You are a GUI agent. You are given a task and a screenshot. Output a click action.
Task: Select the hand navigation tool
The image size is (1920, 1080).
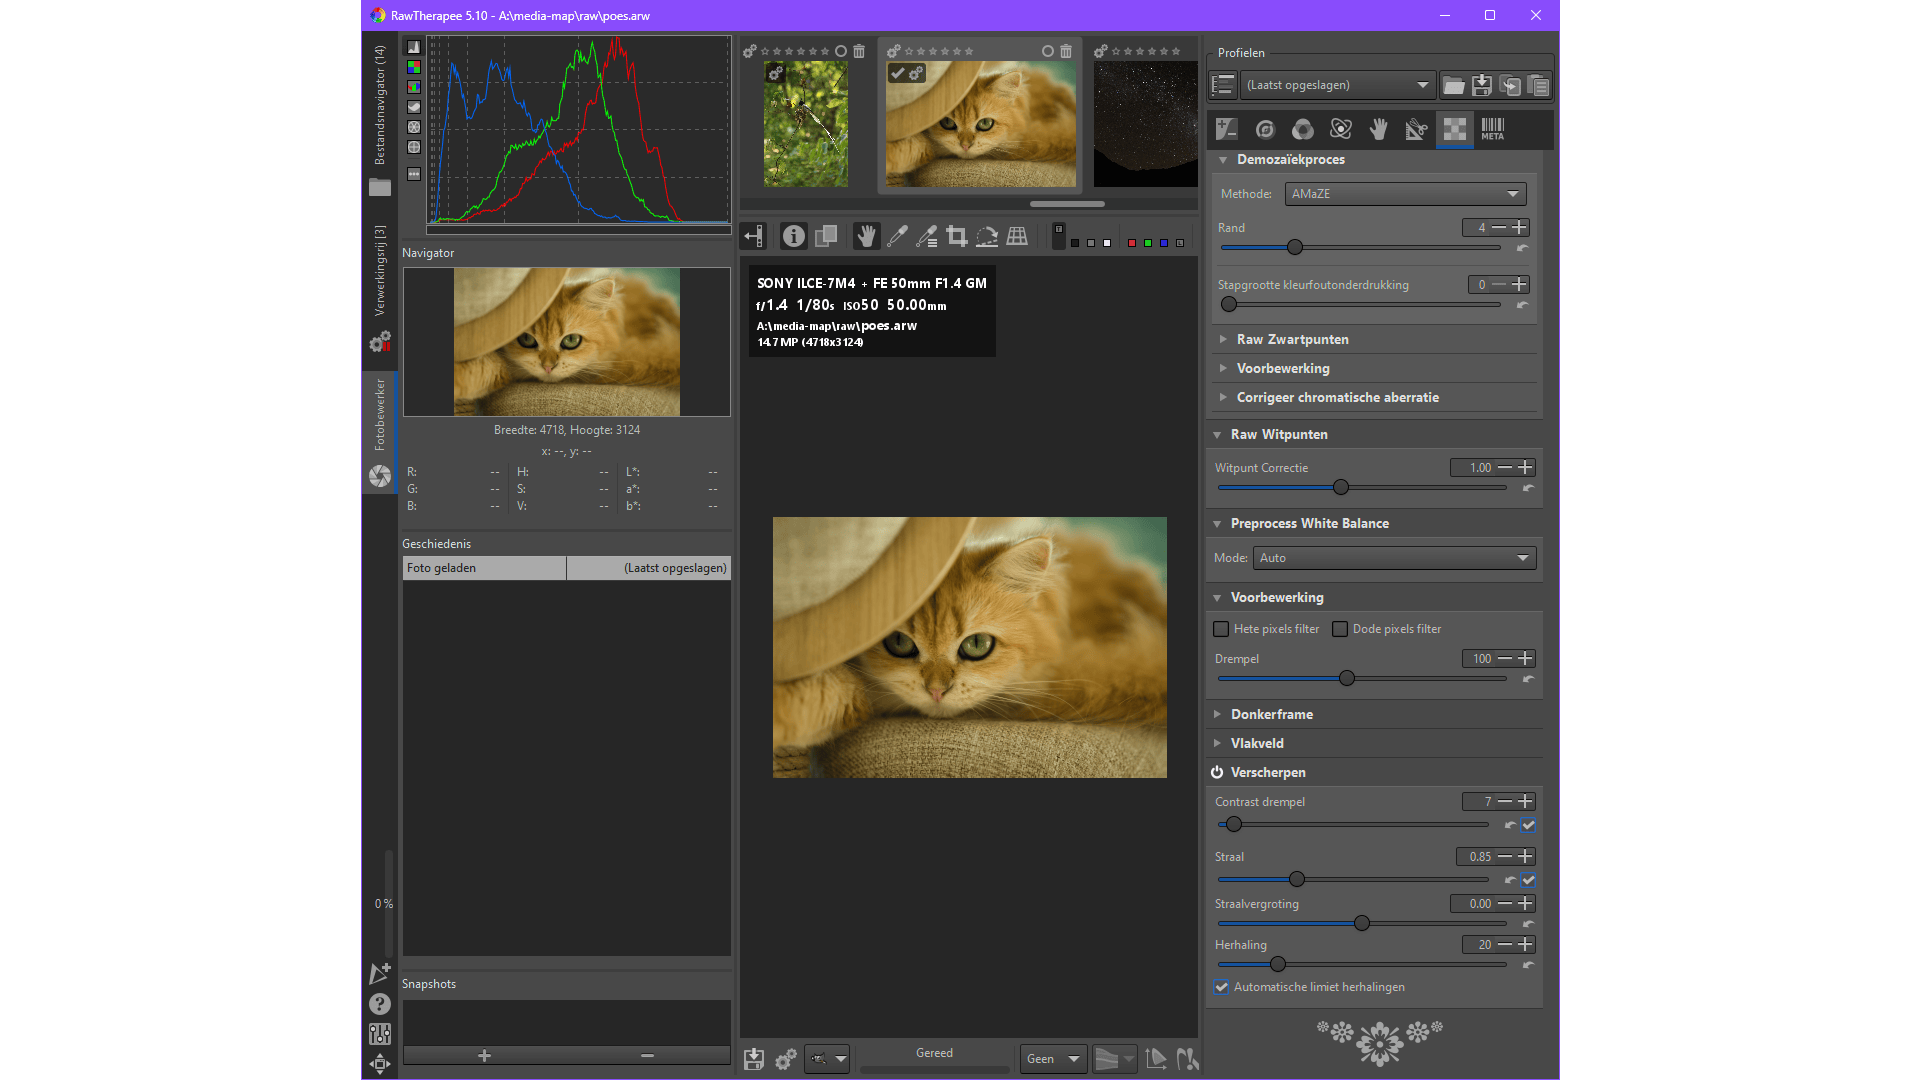pos(866,236)
